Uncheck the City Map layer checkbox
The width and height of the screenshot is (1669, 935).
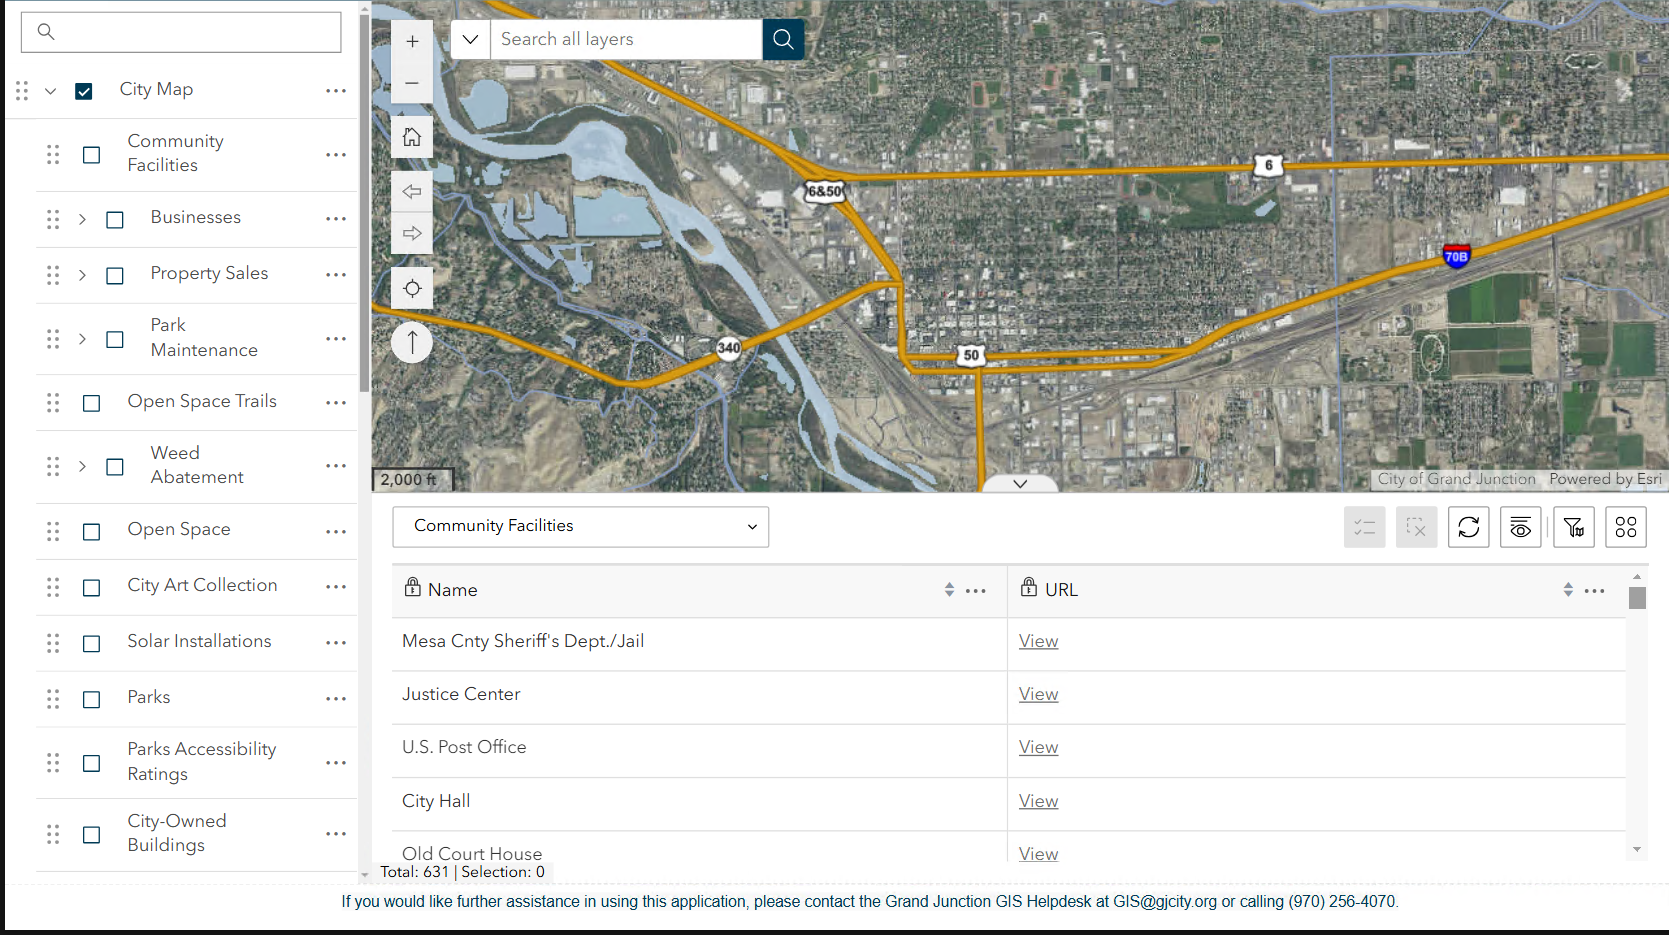pos(84,90)
